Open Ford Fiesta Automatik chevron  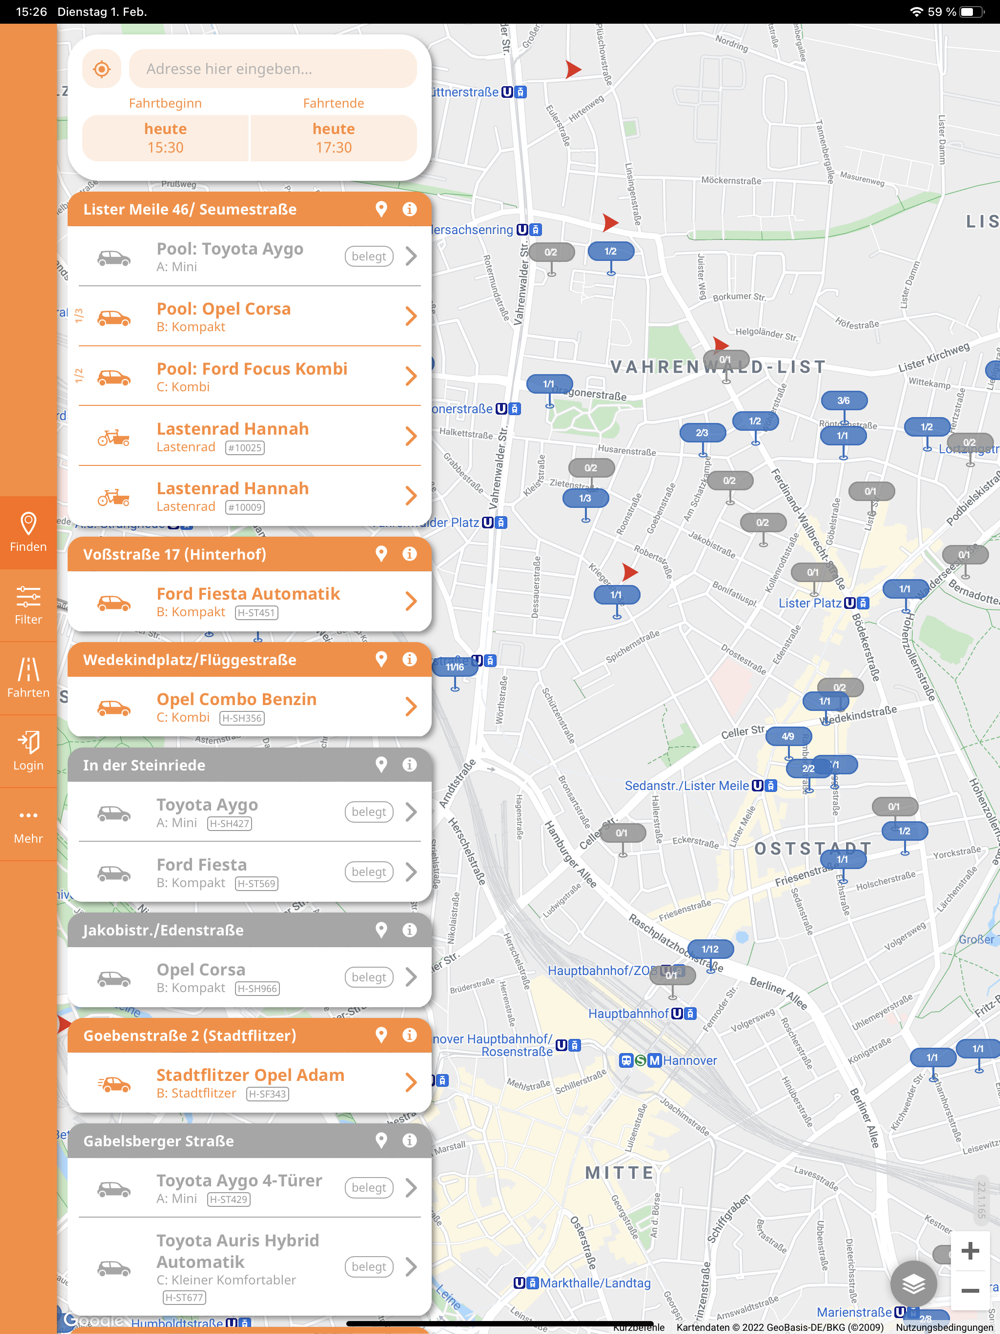click(411, 602)
